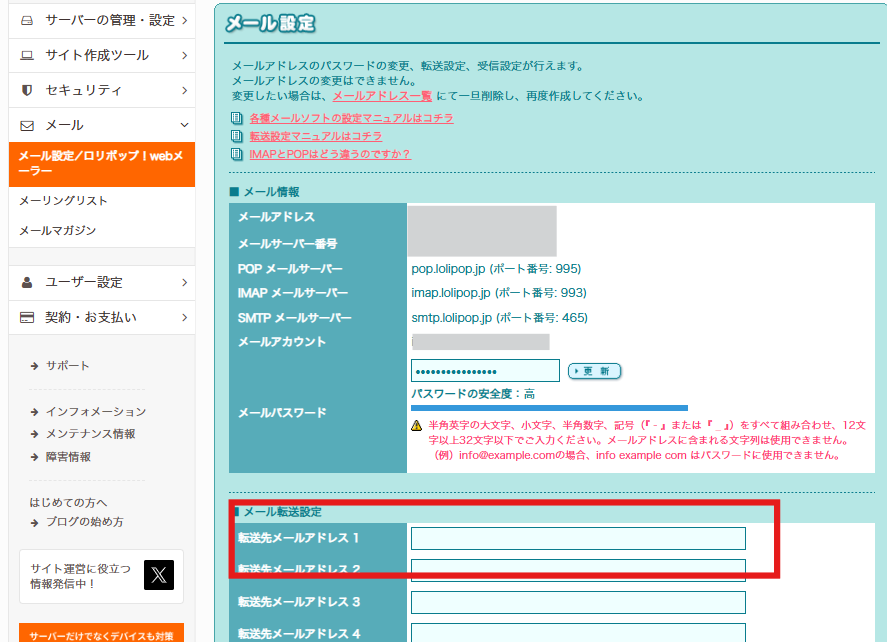Viewport: 887px width, 642px height.
Task: Click the user icon beside ユーザー設定
Action: [27, 282]
